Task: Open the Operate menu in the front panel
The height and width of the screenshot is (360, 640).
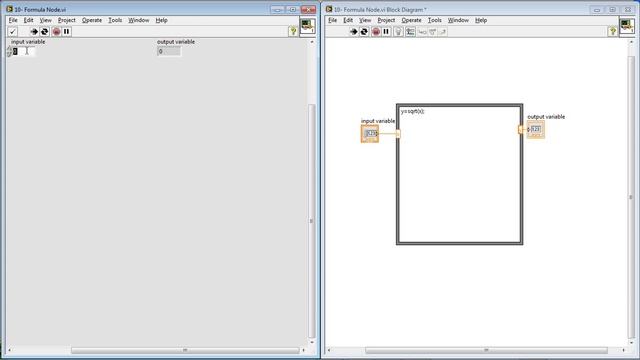Action: 92,20
